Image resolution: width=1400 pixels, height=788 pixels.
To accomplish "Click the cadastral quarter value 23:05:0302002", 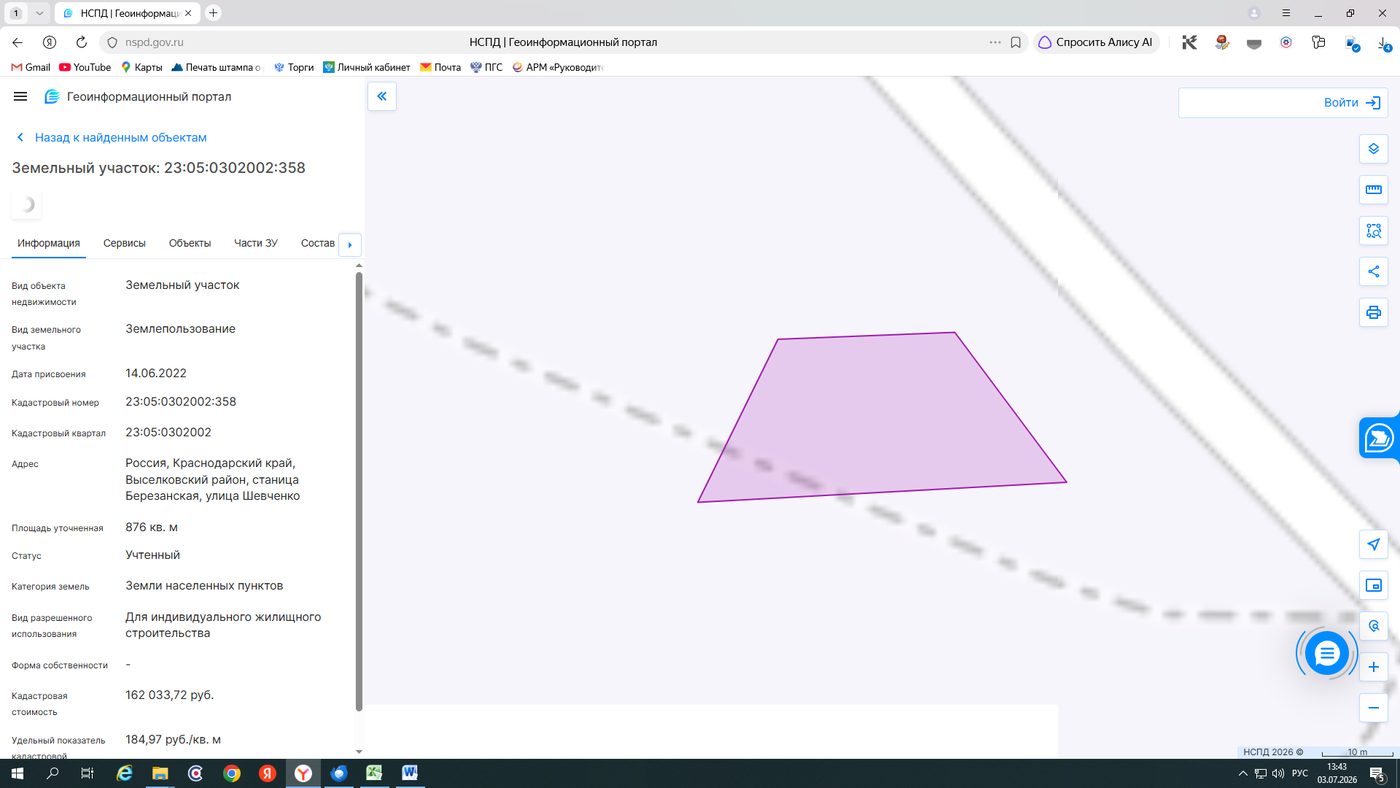I will pos(168,433).
